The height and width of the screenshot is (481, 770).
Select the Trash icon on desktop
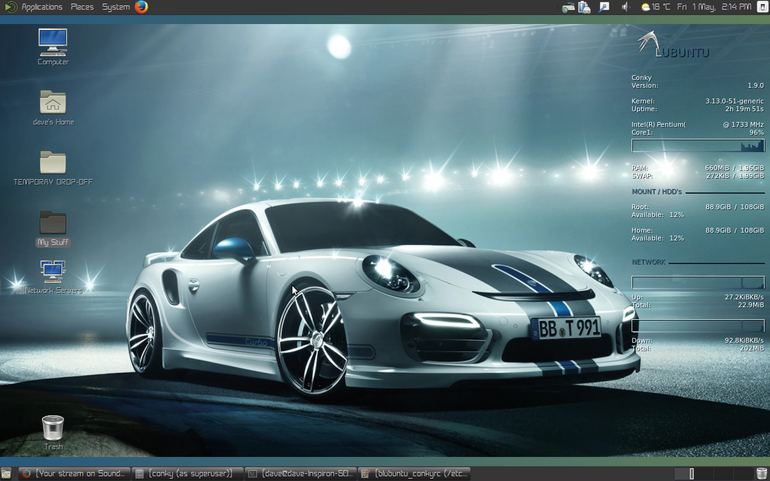coord(53,432)
